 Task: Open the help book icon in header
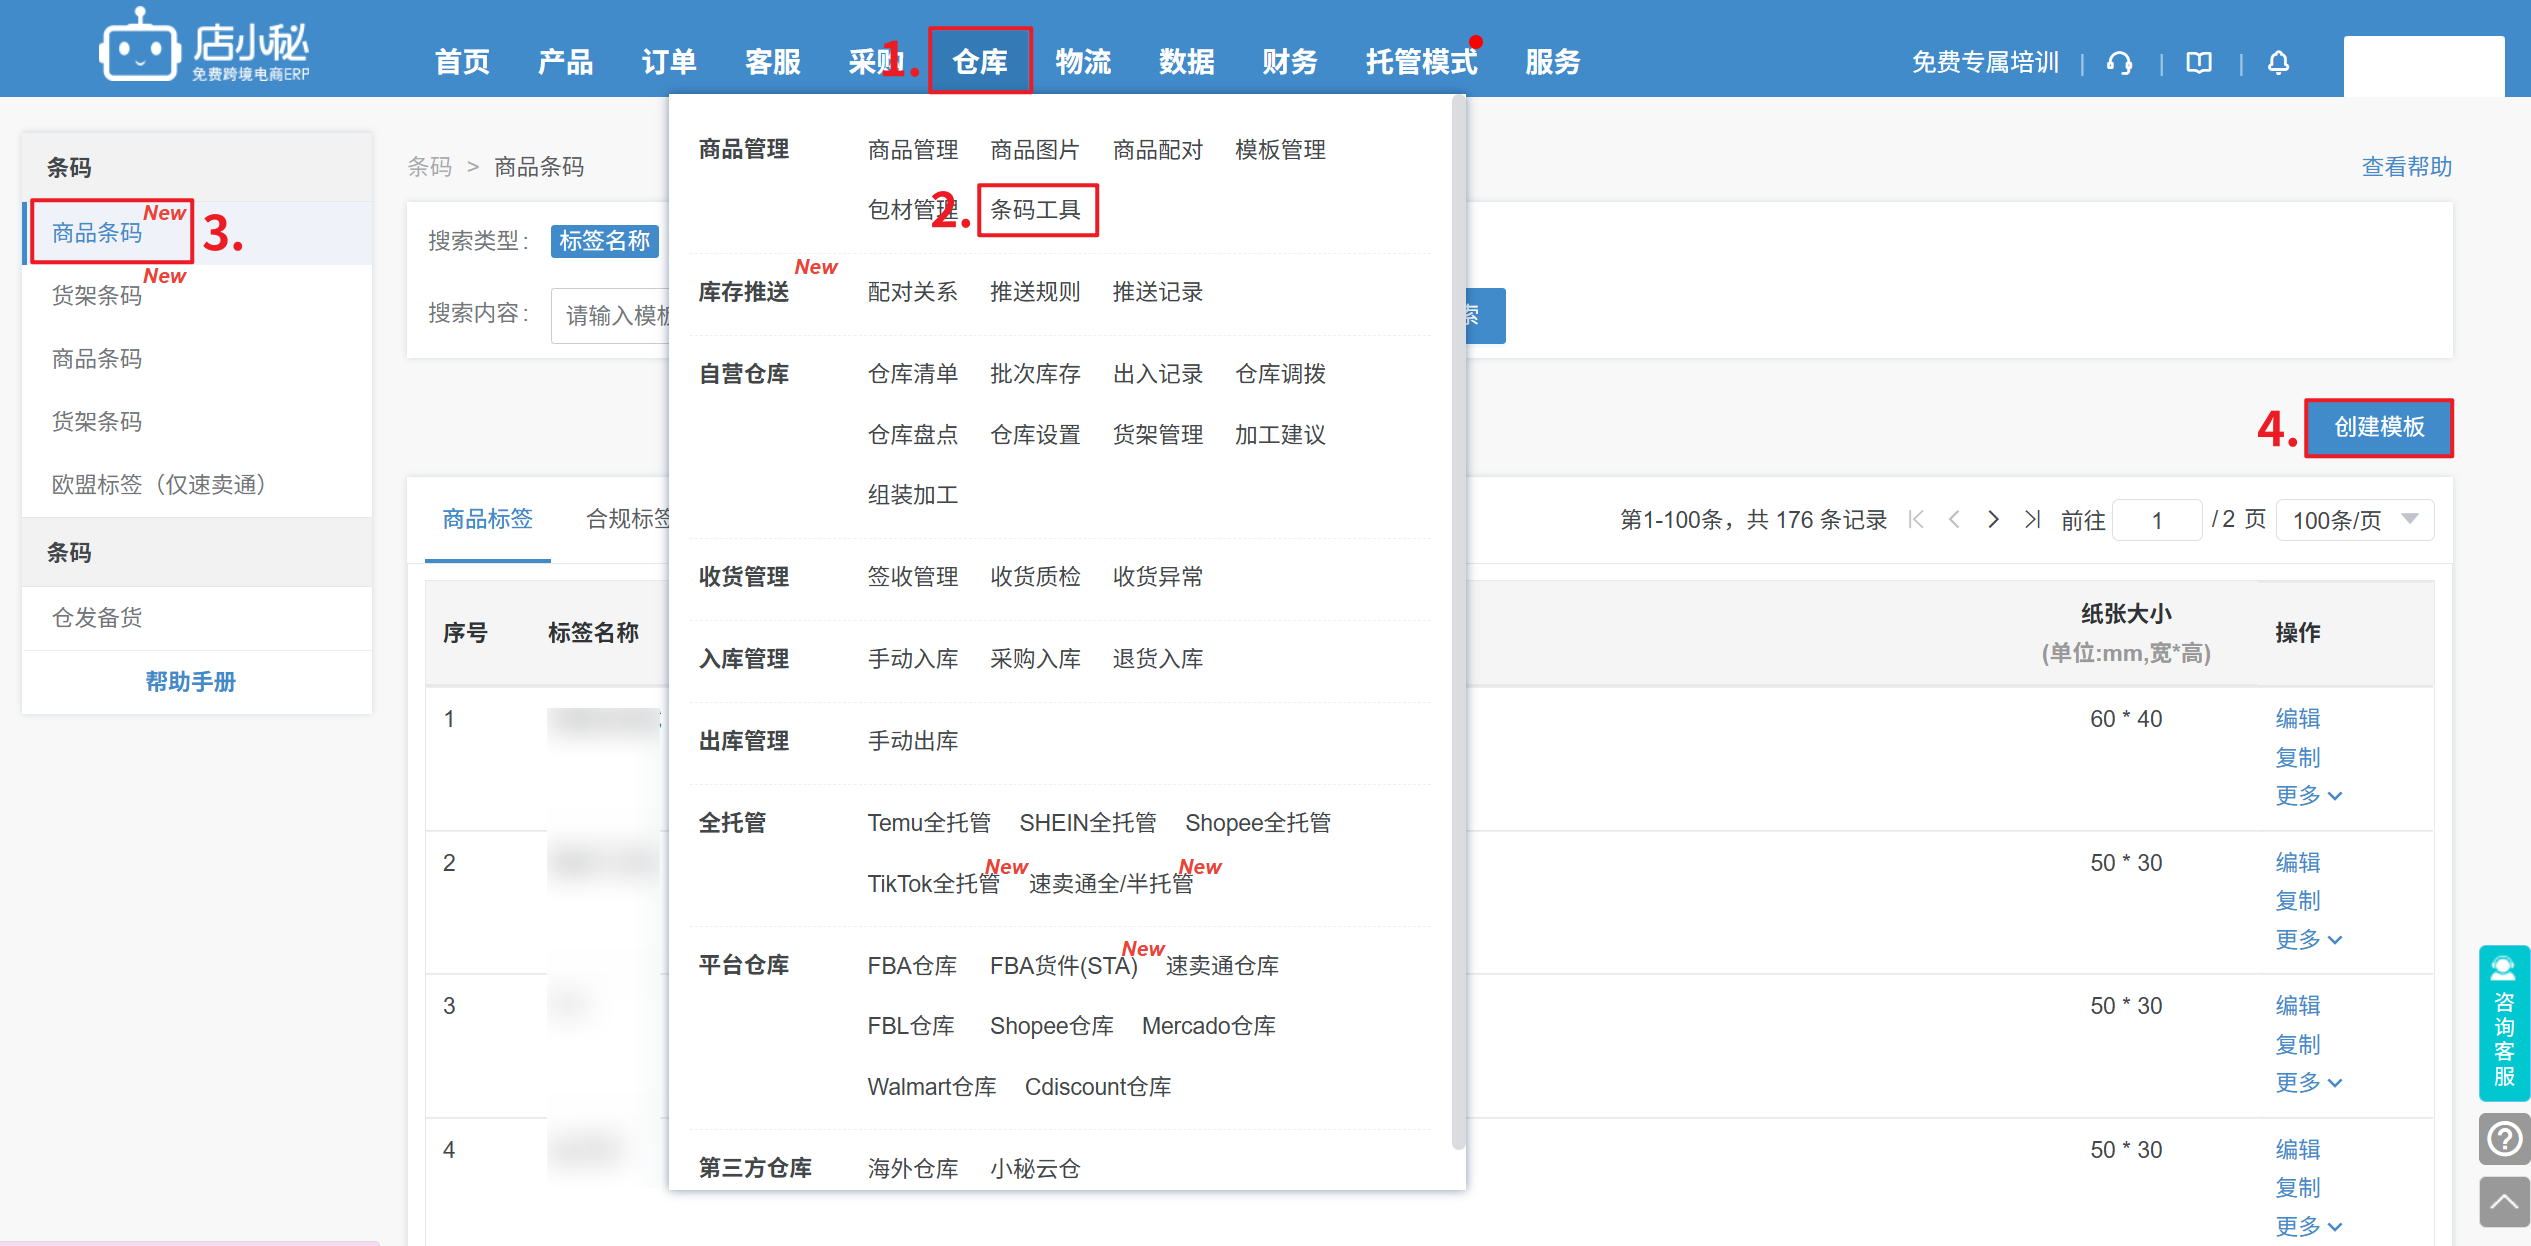click(2198, 63)
